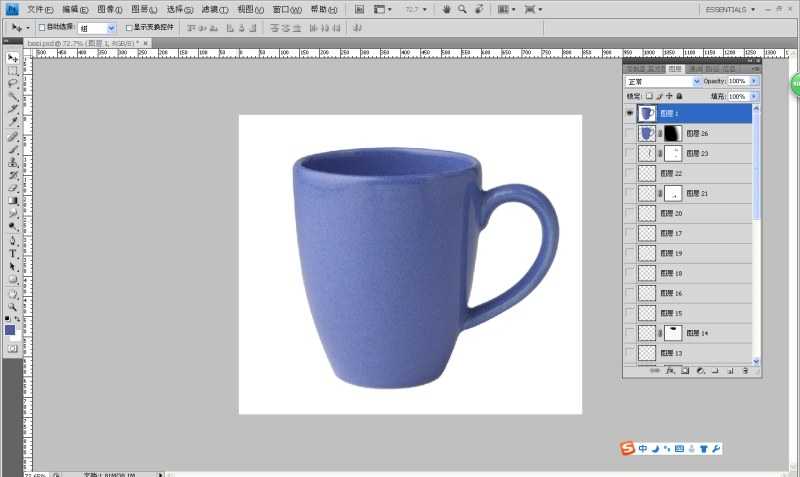Viewport: 800px width, 477px height.
Task: Enable the 显示变换控件 checkbox
Action: click(x=128, y=28)
